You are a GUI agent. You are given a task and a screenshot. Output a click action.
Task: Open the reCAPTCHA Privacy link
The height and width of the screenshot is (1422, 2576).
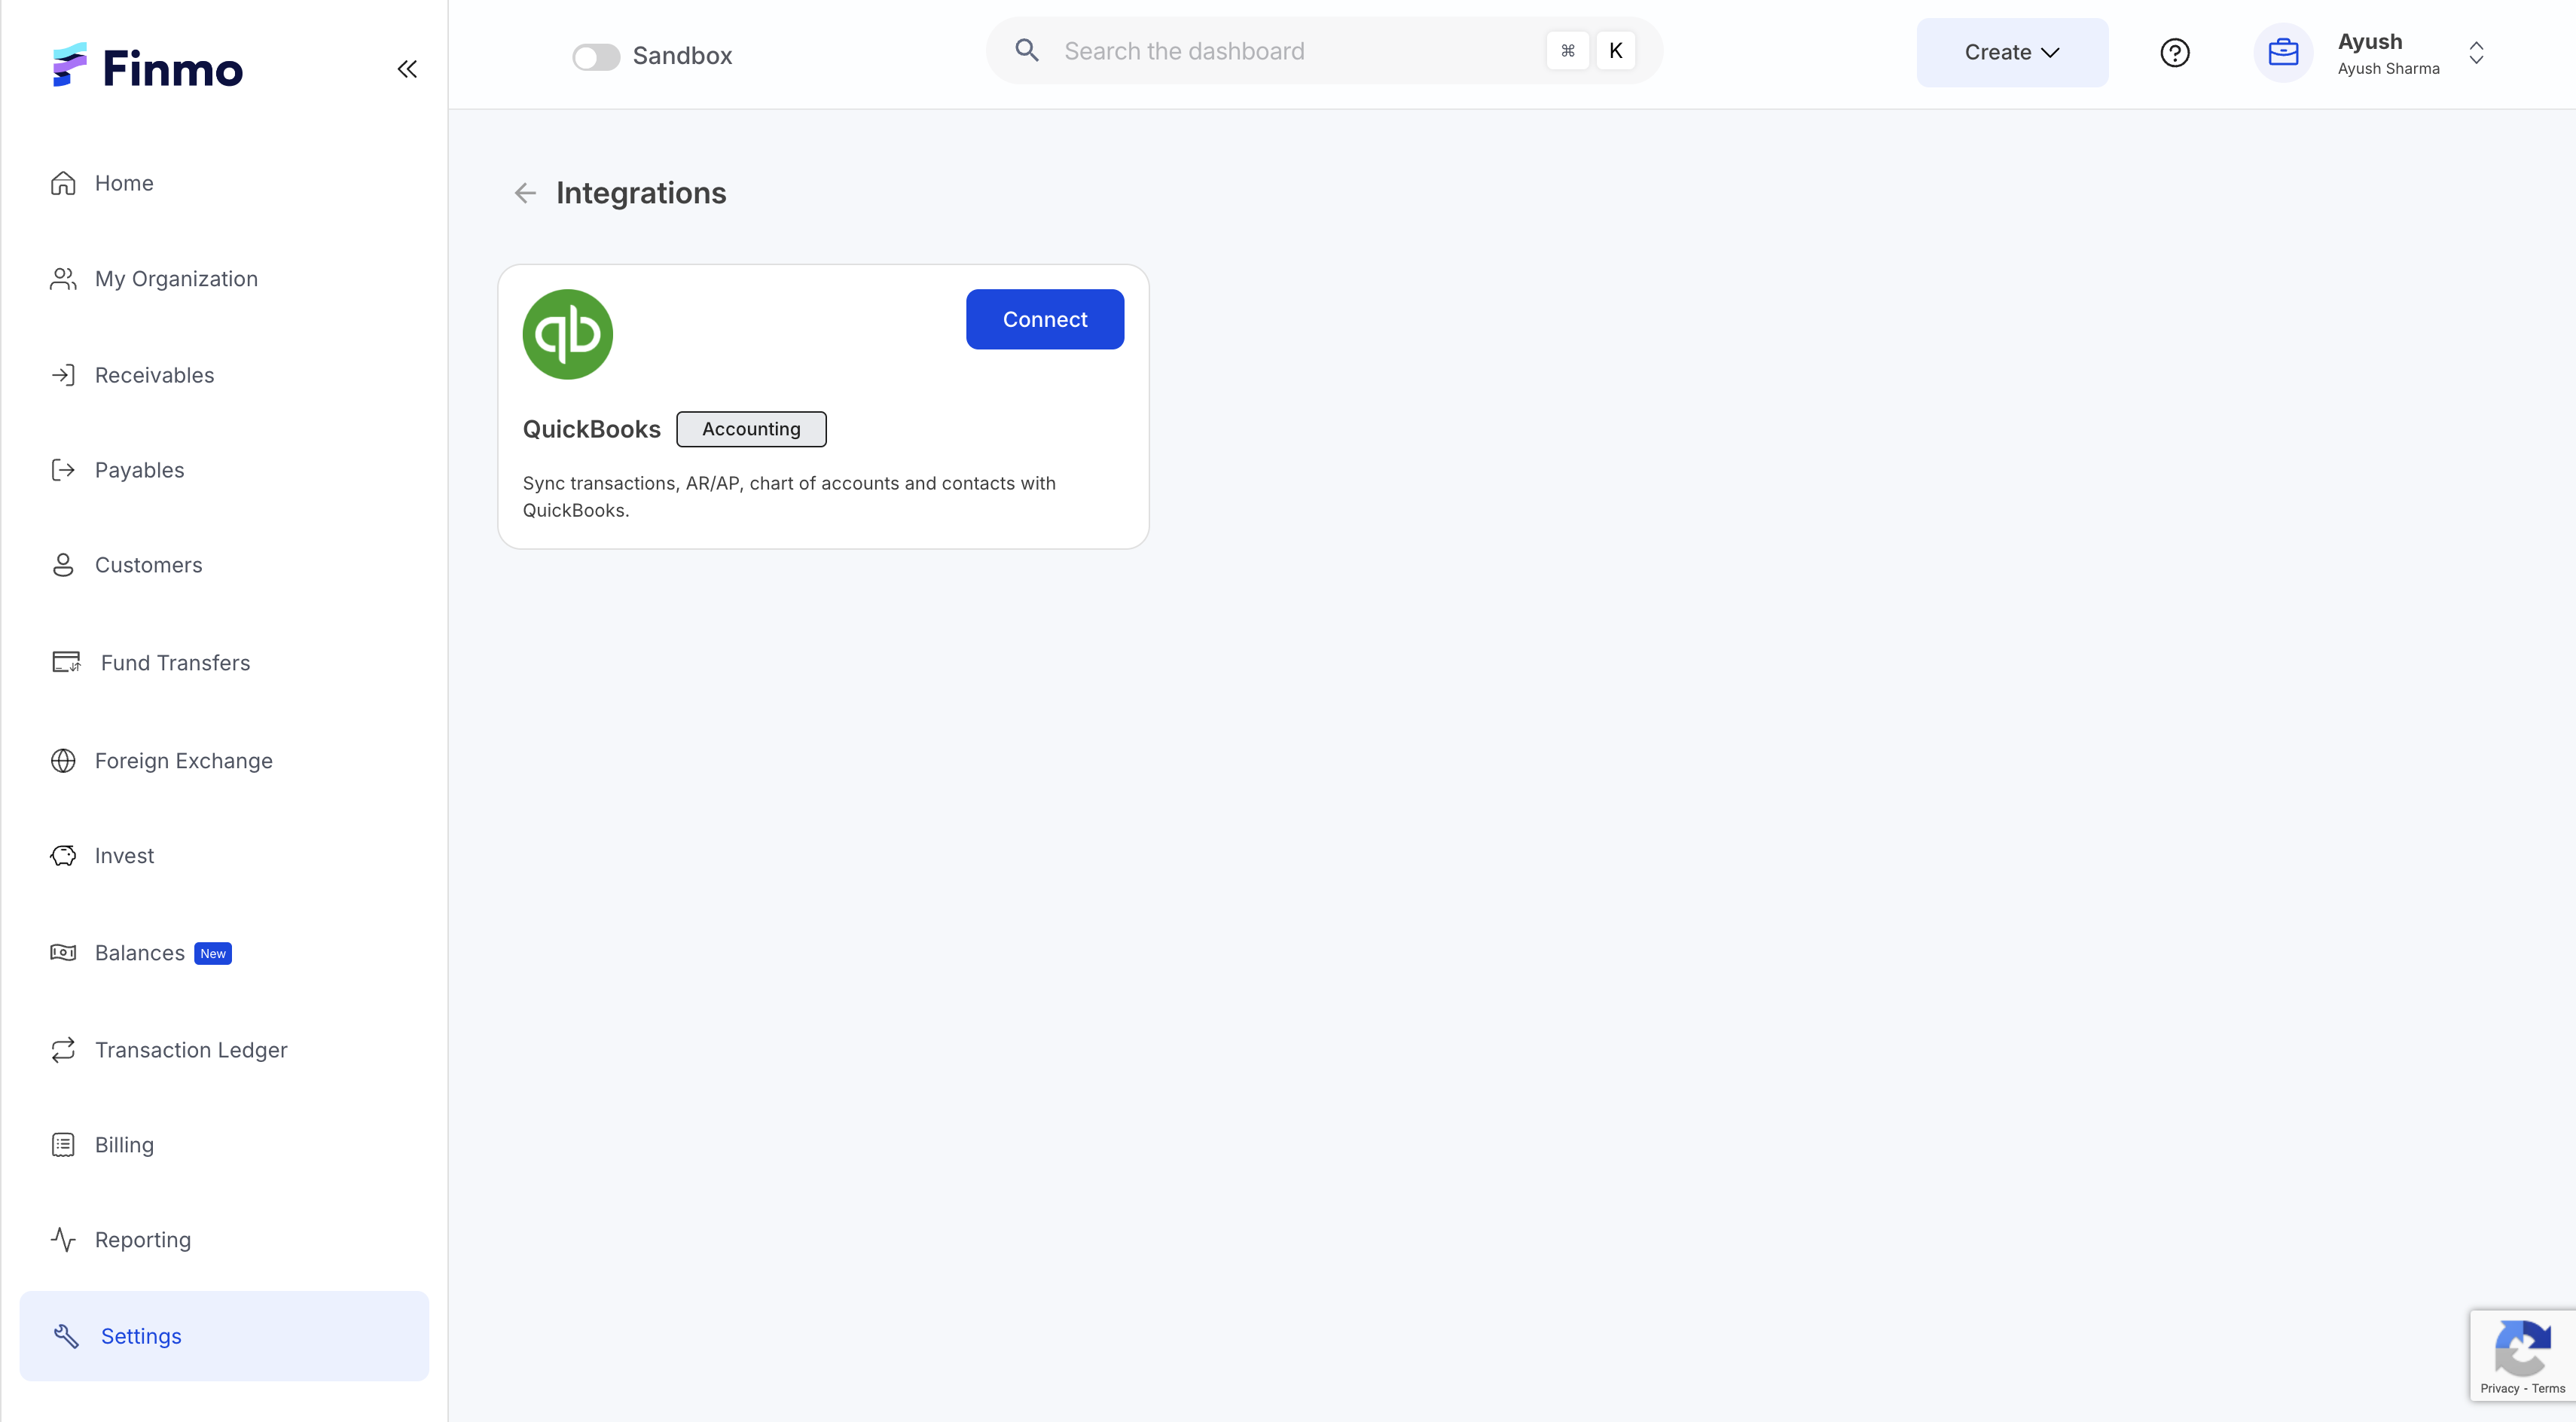click(x=2499, y=1388)
